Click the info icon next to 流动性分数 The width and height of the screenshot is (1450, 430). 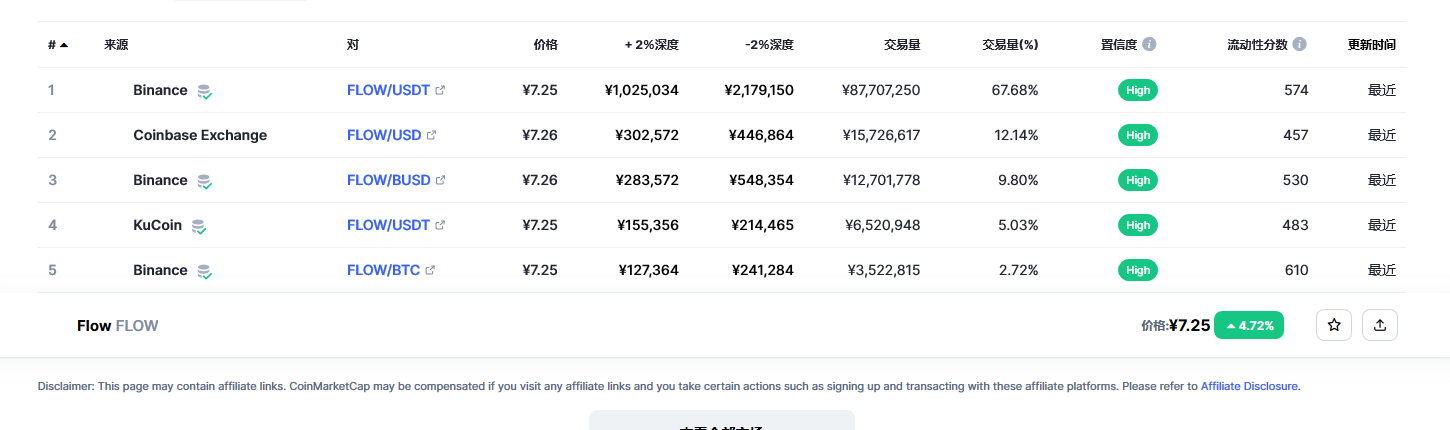coord(1299,45)
